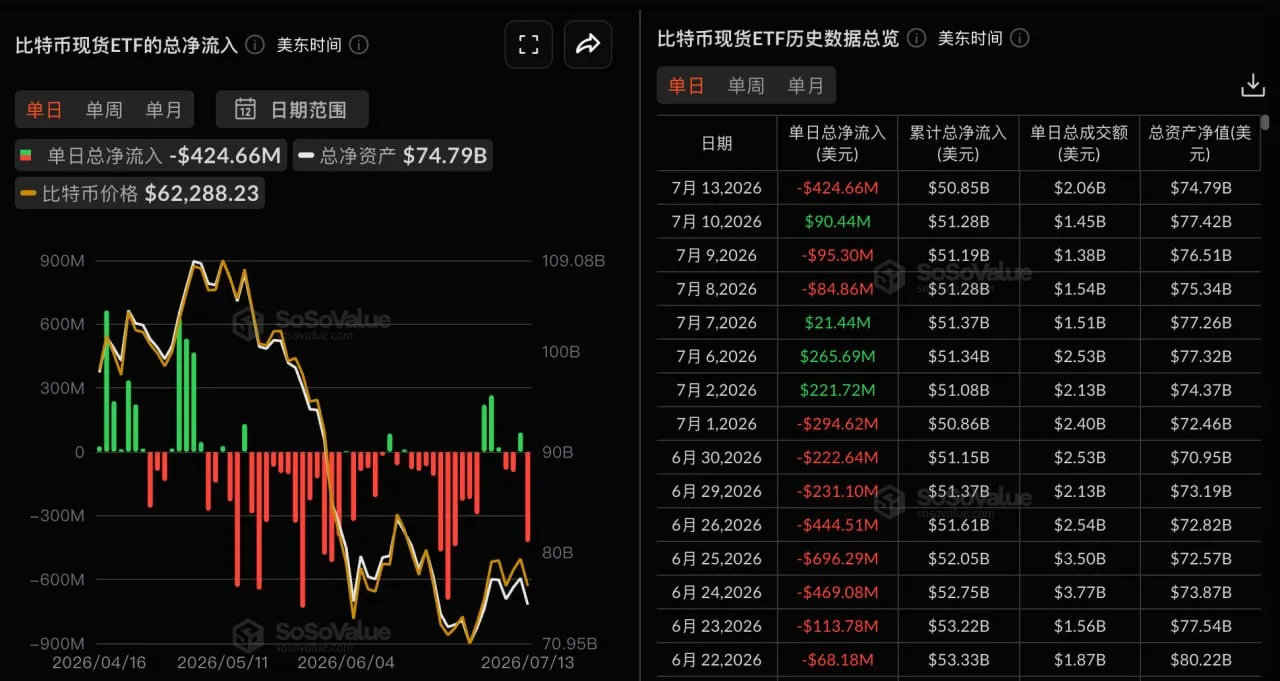Click the 日期 column header
The image size is (1280, 681).
tap(717, 143)
